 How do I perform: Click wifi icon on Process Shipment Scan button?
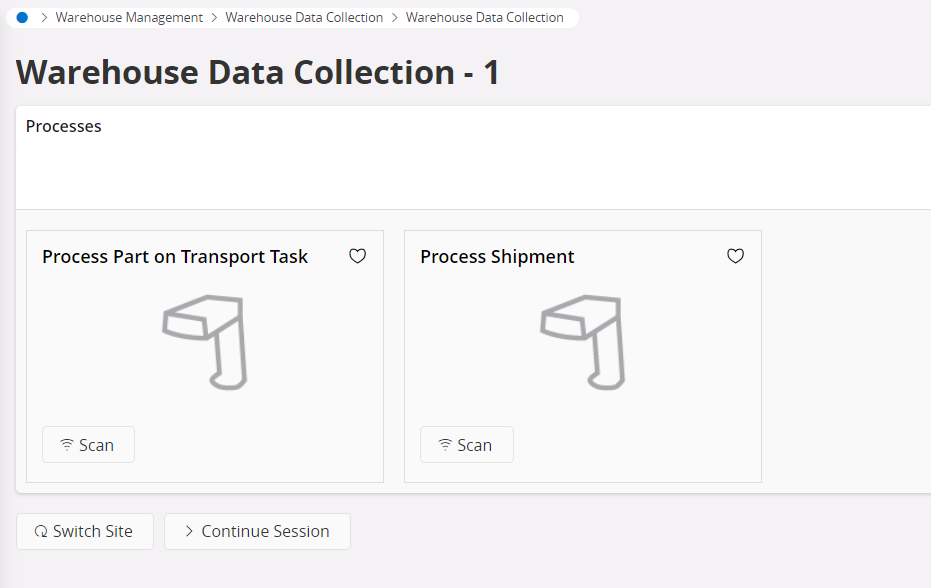click(x=445, y=444)
